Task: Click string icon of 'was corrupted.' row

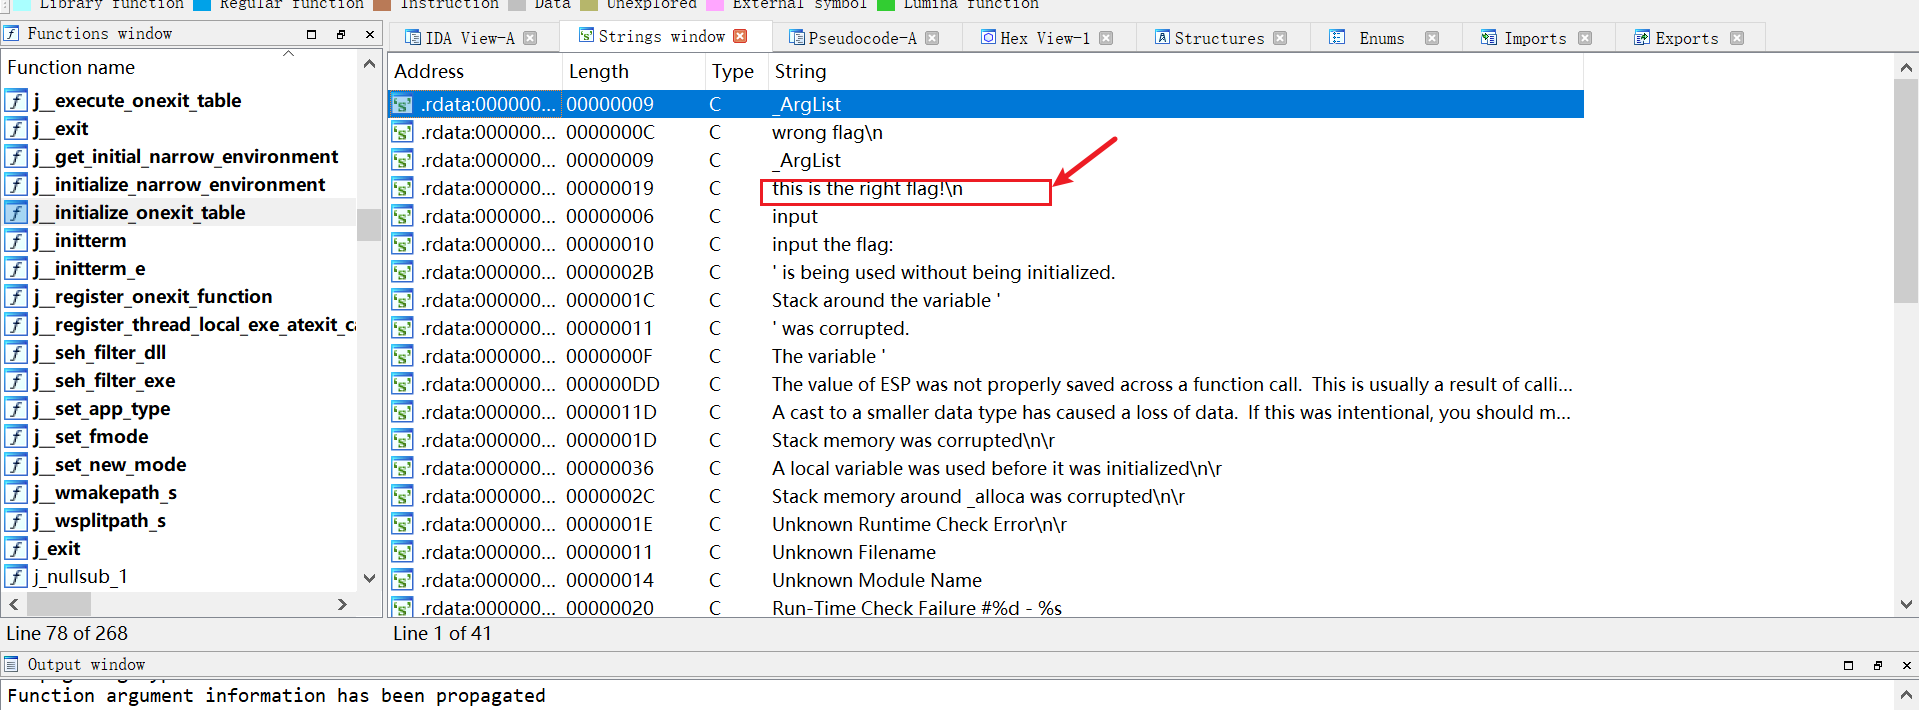Action: point(402,328)
